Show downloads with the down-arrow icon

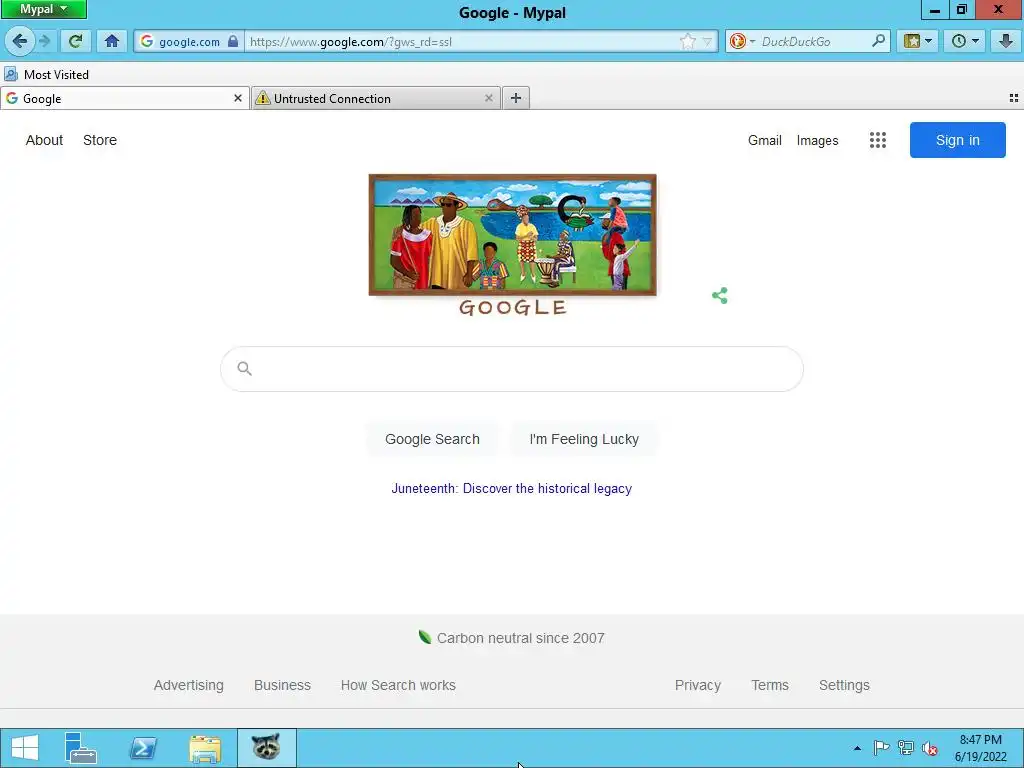click(1006, 41)
